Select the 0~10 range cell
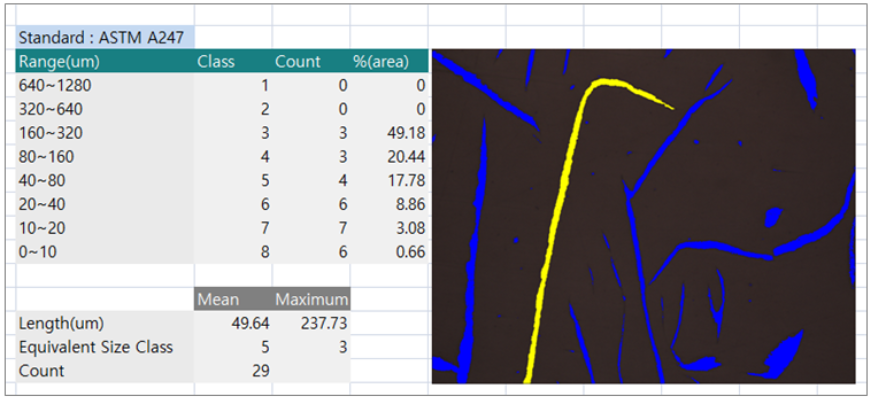The image size is (871, 397). (105, 252)
